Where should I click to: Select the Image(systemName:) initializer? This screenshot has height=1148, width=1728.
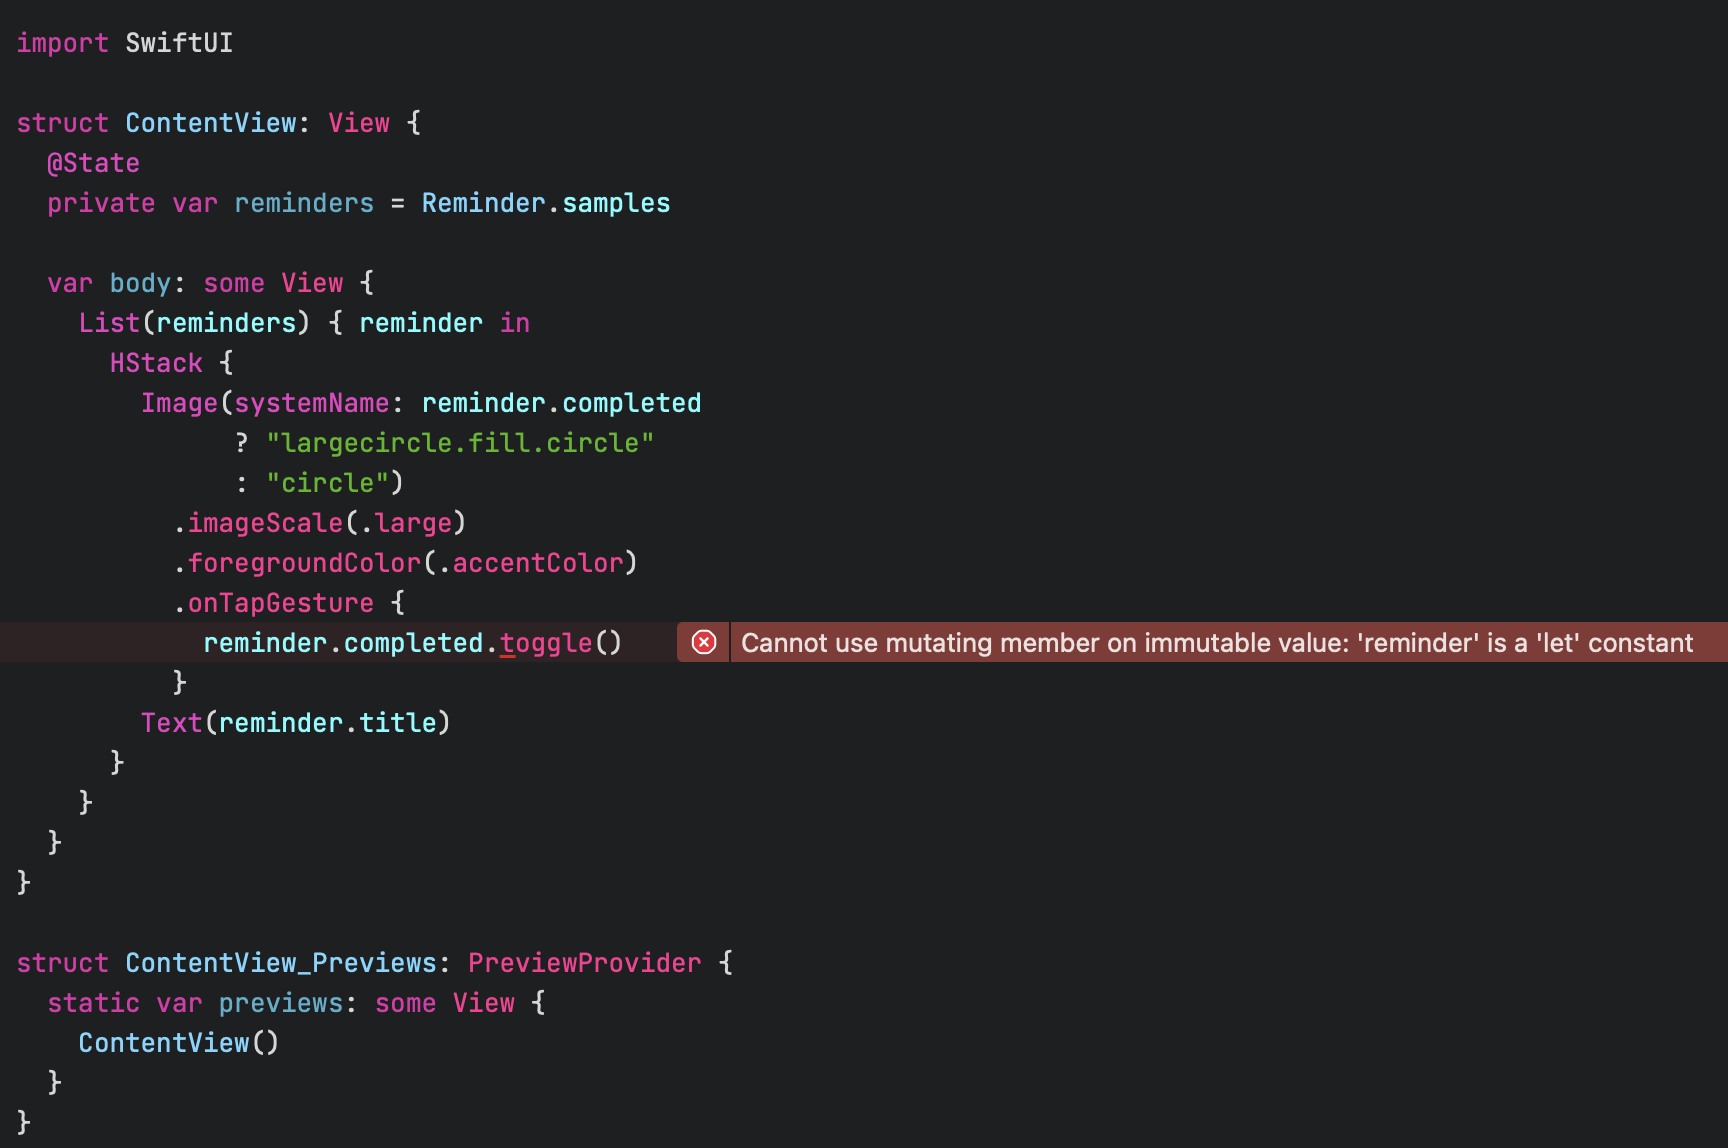[300, 402]
